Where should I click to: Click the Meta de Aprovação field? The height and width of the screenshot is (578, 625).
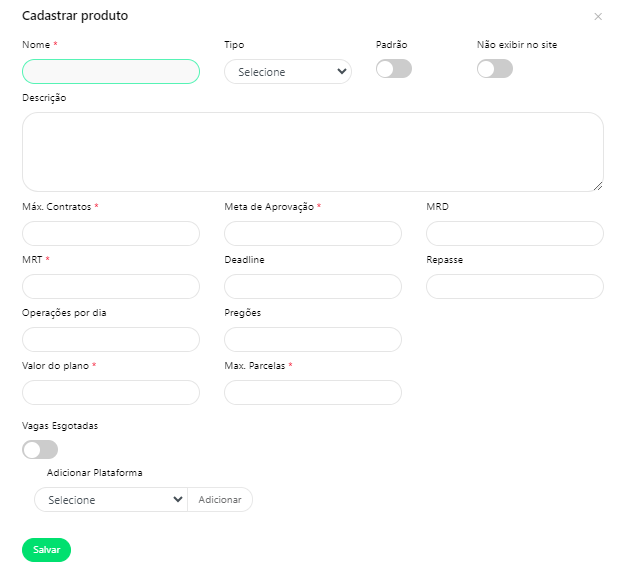(313, 234)
